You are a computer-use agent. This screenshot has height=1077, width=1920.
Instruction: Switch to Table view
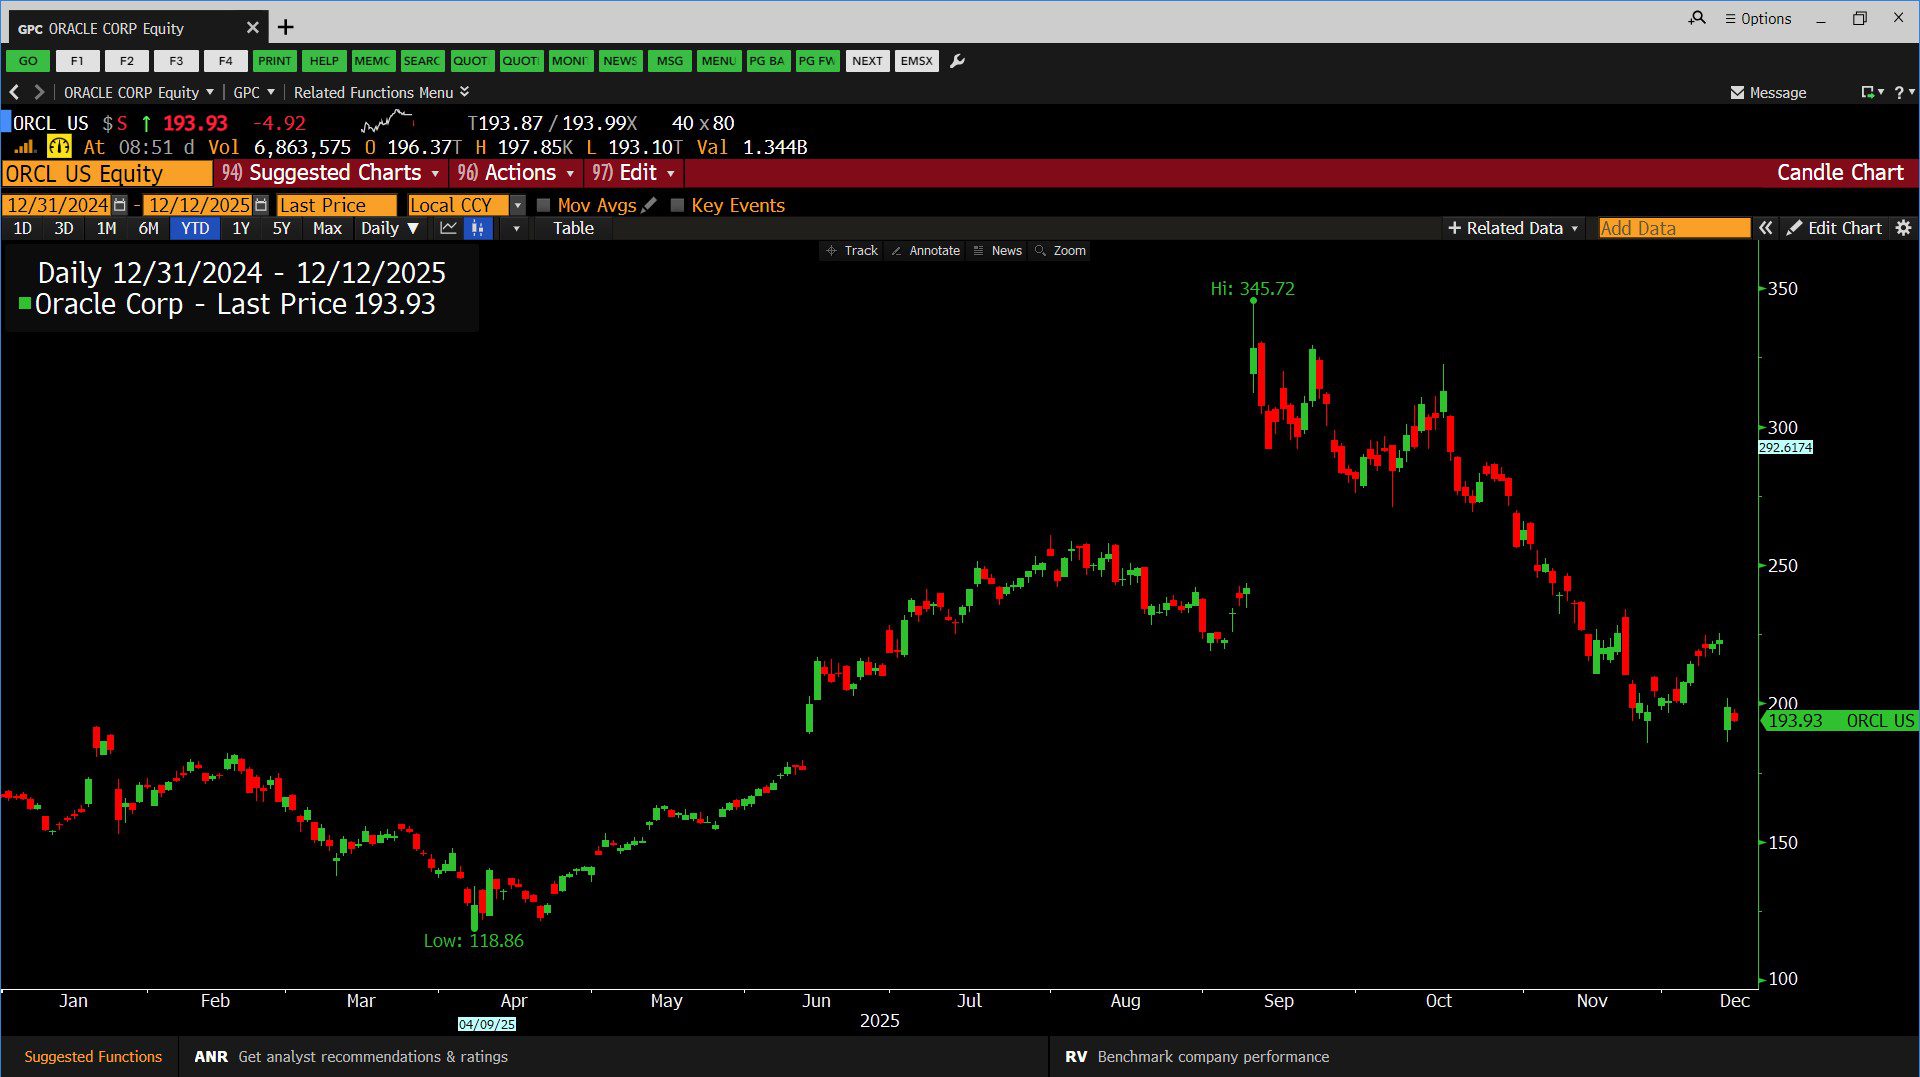573,228
